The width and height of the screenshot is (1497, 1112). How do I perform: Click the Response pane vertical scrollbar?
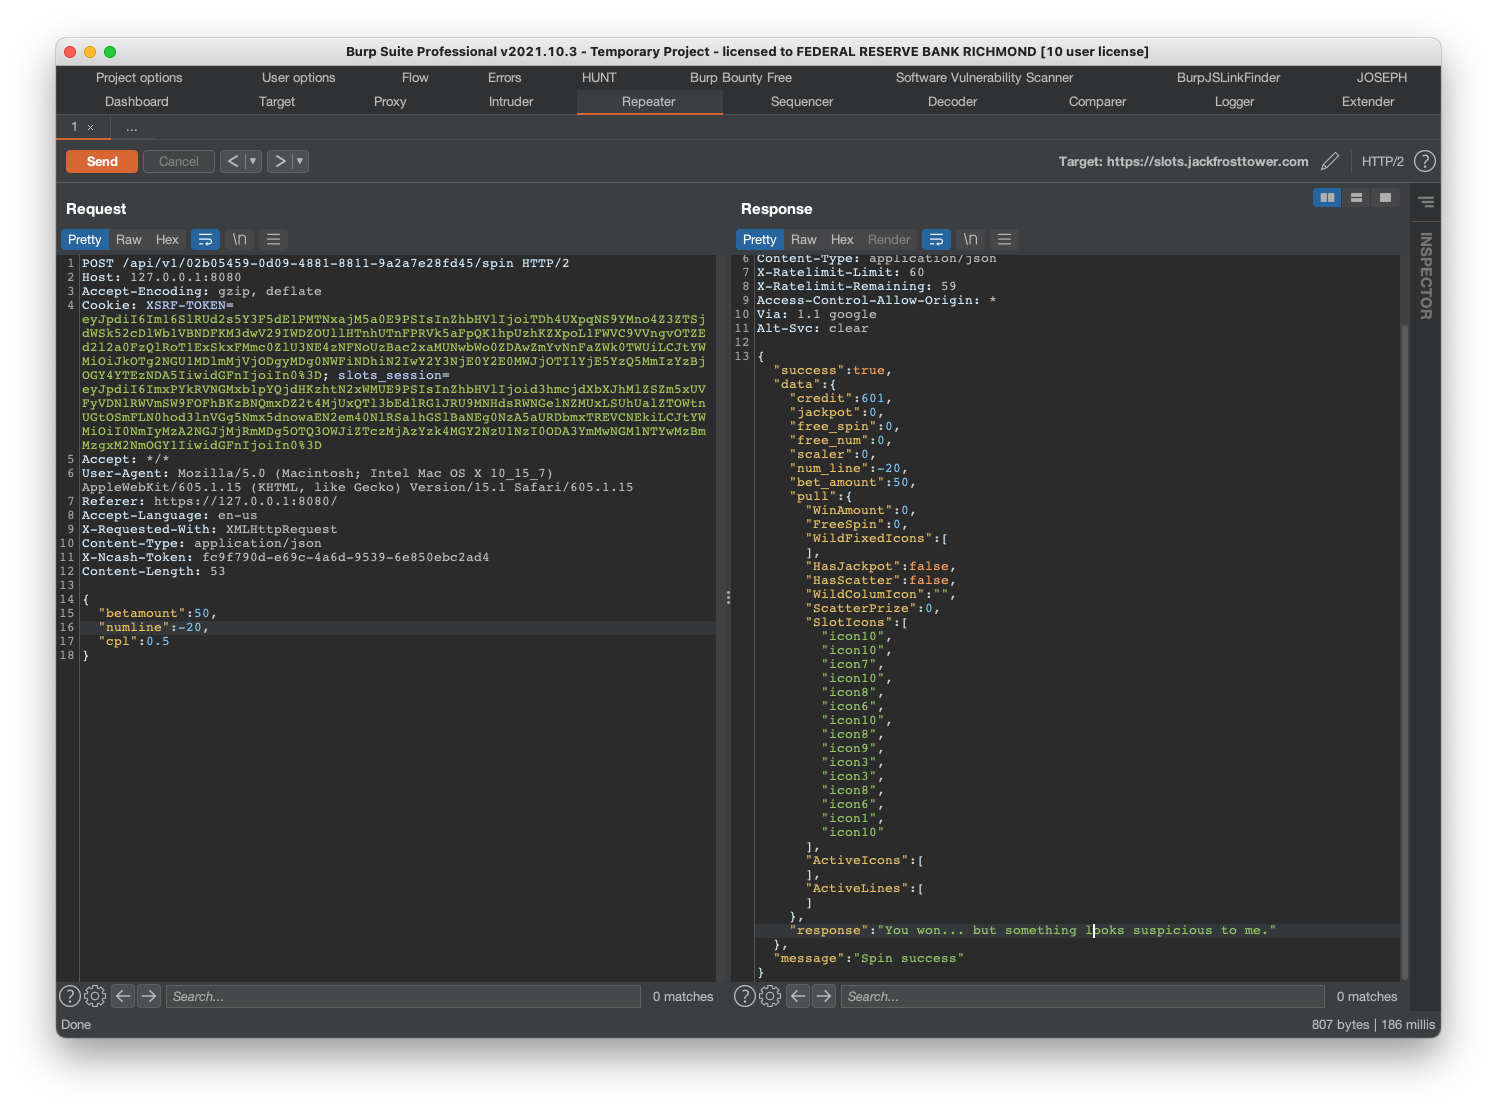click(x=1405, y=650)
